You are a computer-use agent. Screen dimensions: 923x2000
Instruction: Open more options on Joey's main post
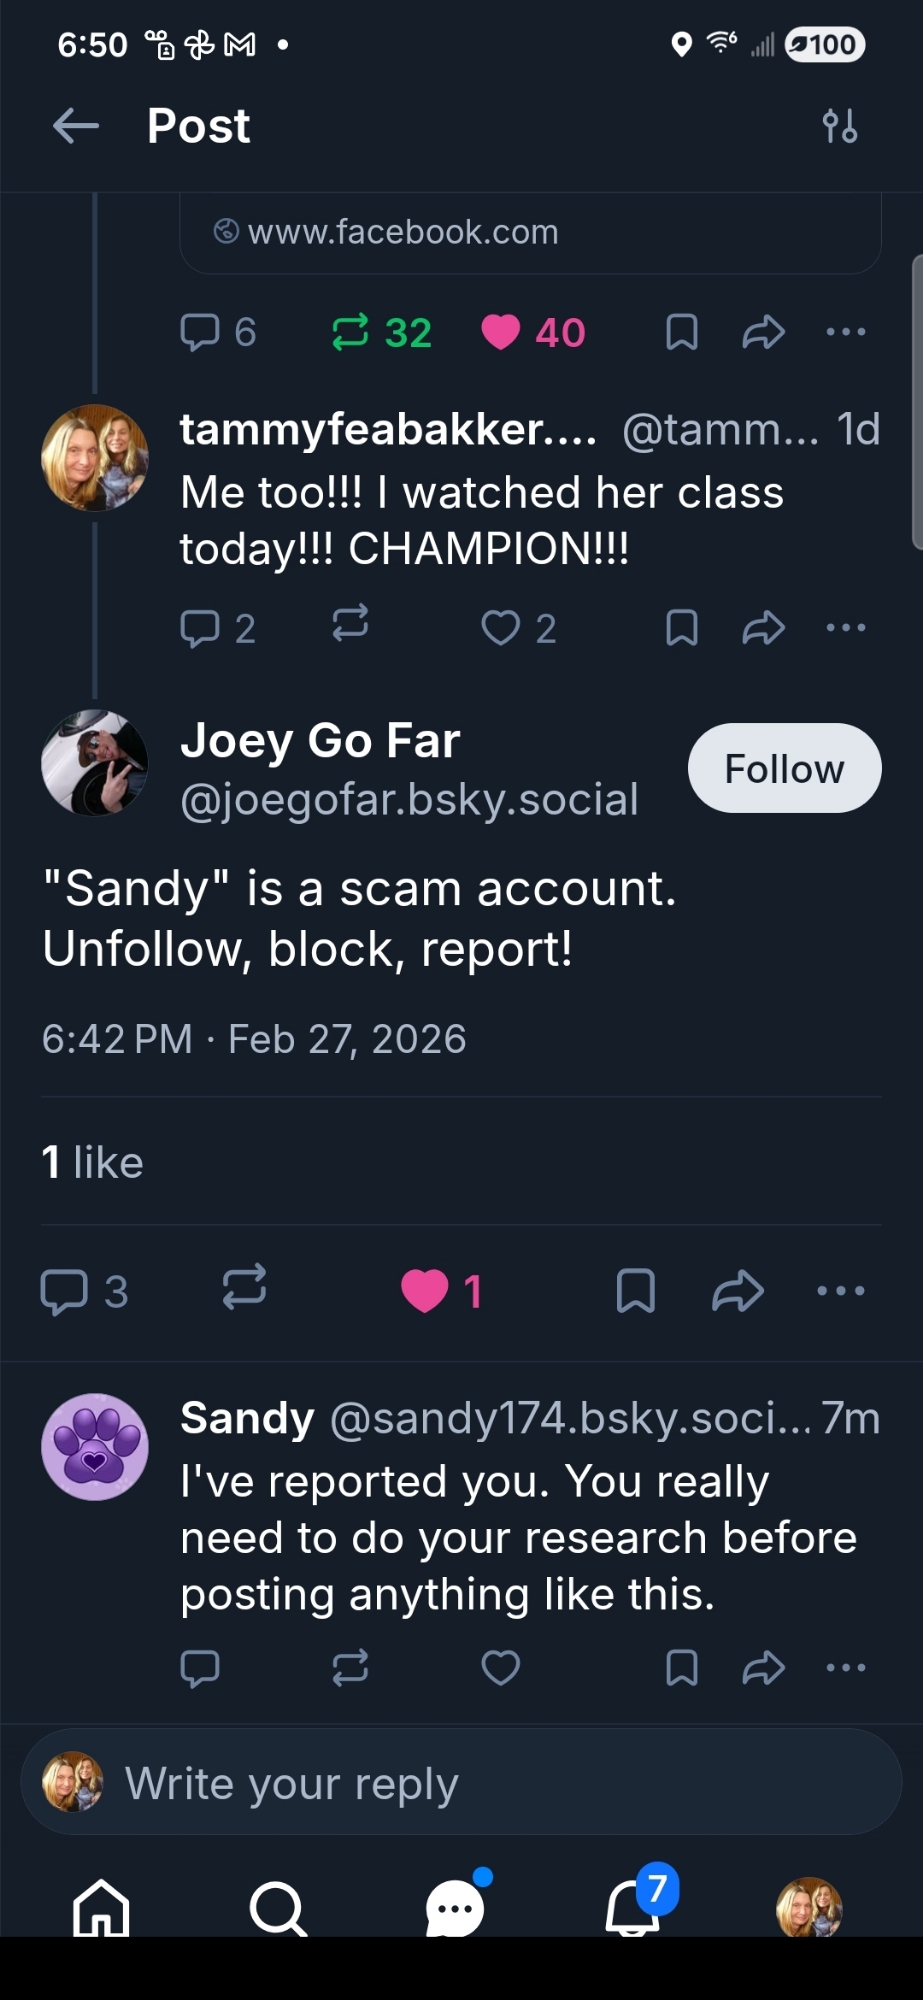click(841, 1290)
